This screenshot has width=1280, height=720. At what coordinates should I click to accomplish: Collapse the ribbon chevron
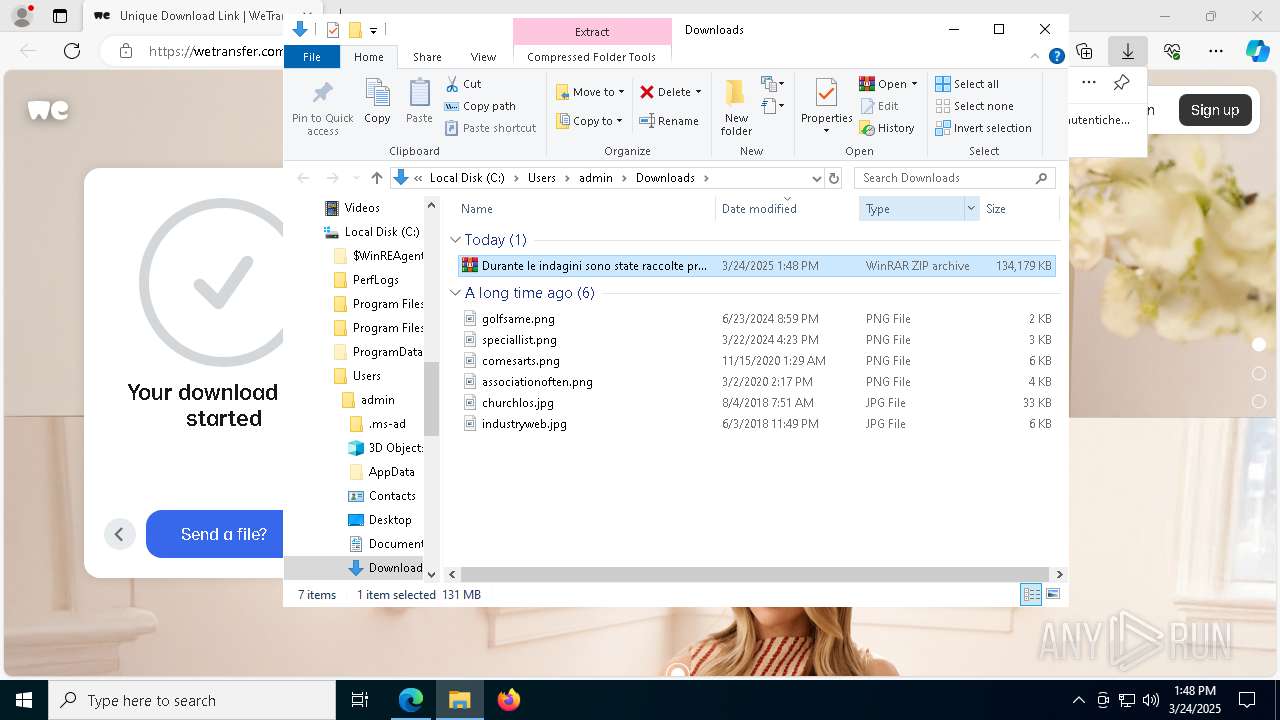(1035, 57)
